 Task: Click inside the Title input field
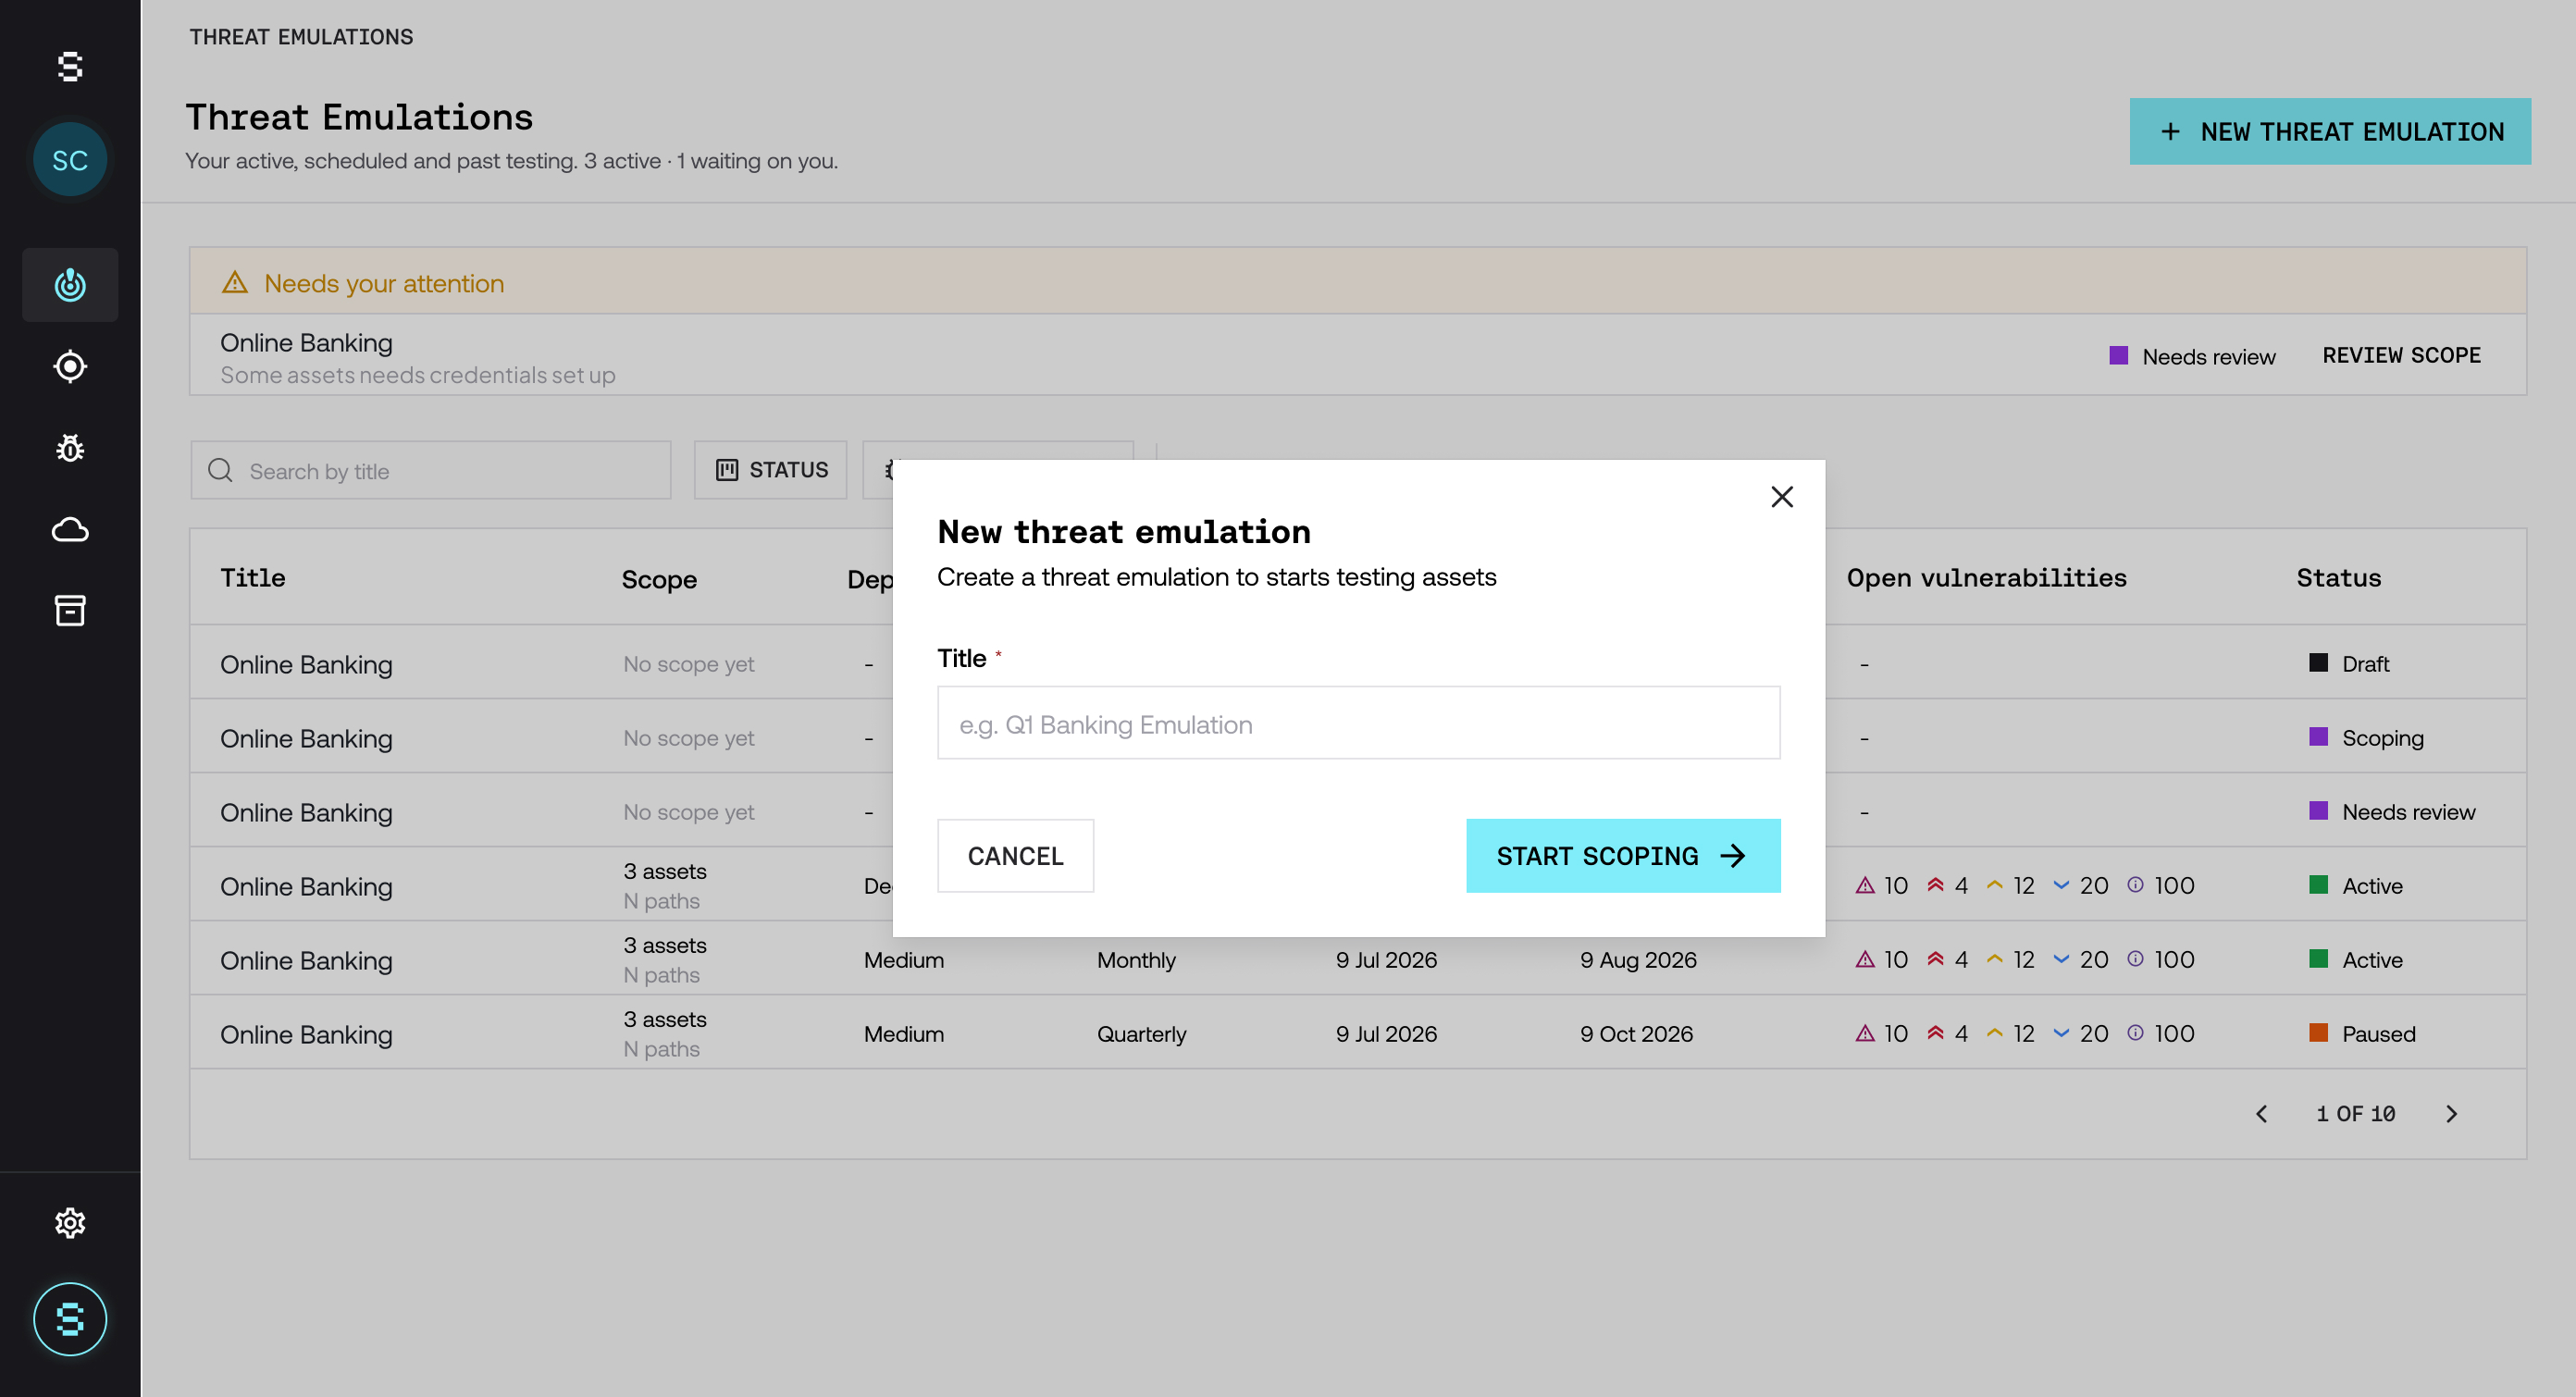point(1358,723)
